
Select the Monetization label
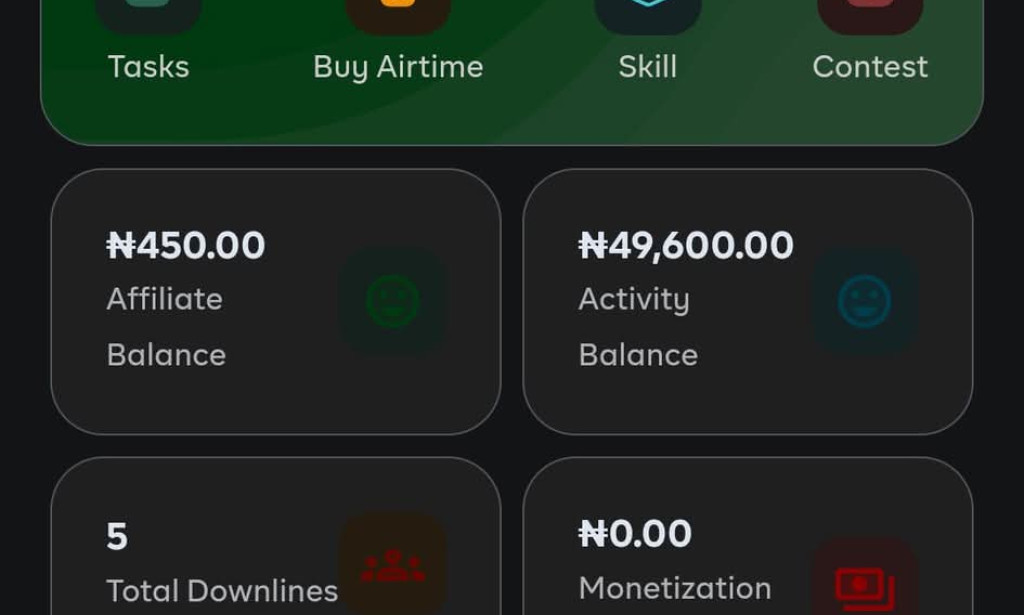click(x=675, y=588)
